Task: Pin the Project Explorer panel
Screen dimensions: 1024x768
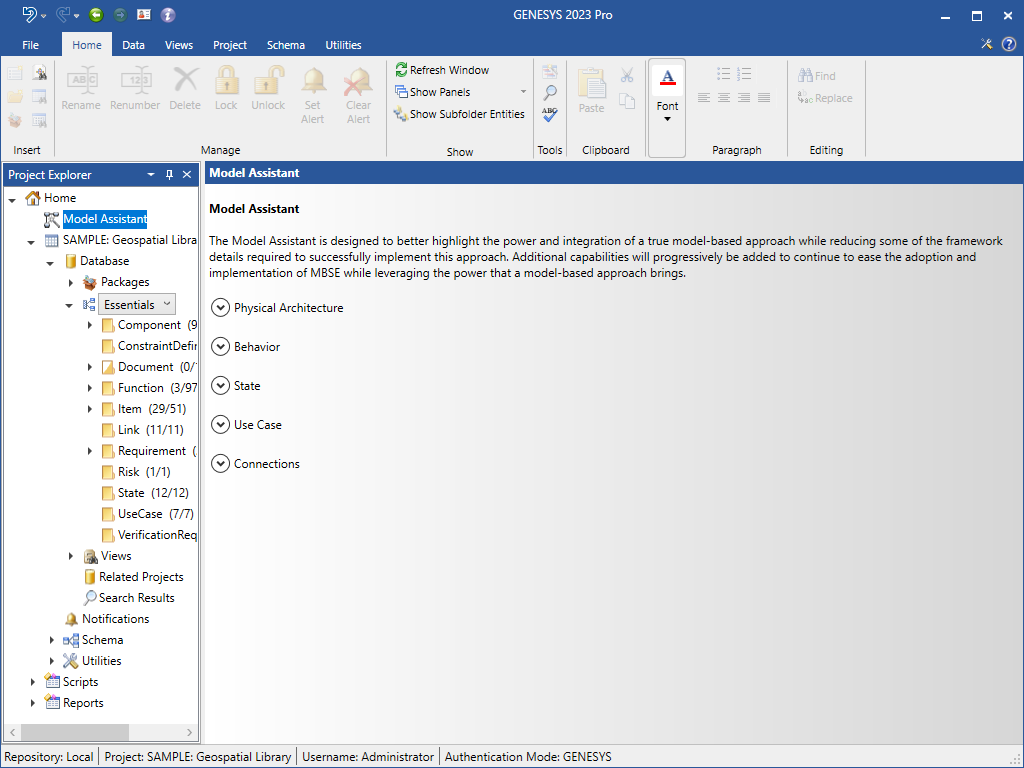Action: point(169,174)
